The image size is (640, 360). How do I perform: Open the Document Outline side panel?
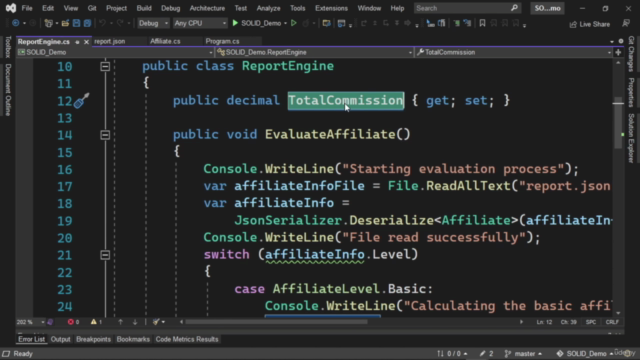(x=8, y=90)
